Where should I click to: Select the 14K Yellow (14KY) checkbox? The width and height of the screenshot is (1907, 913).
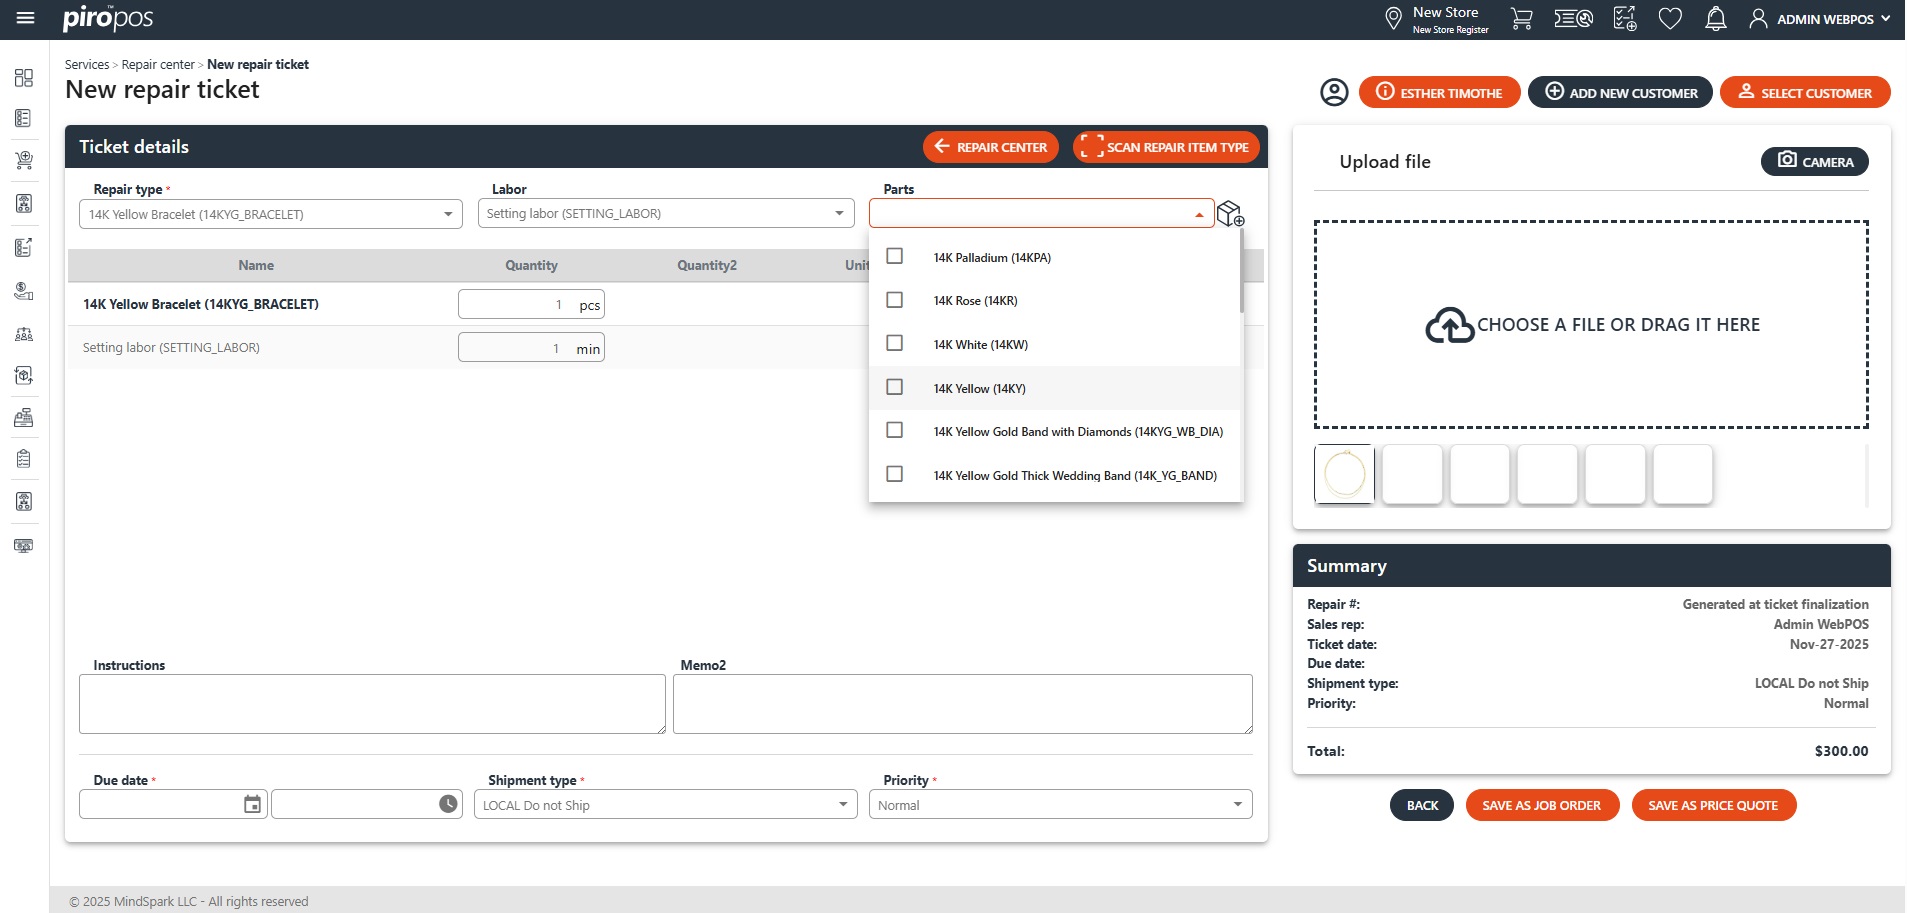[x=895, y=387]
